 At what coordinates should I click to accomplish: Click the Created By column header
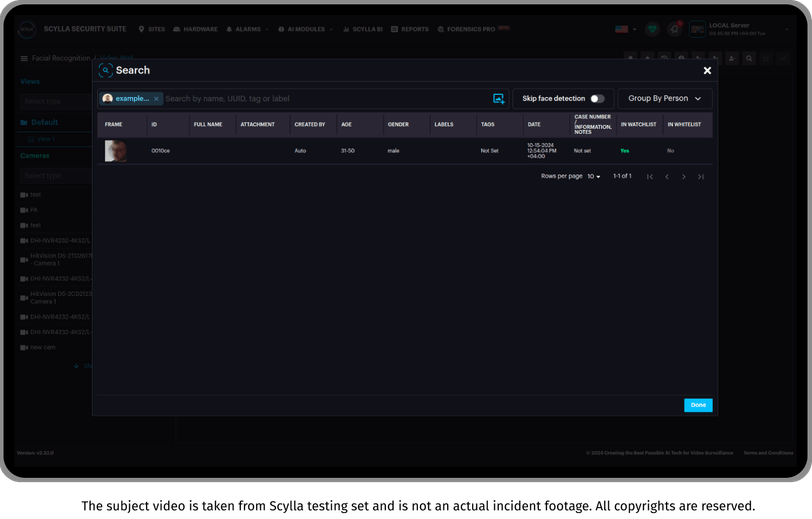pyautogui.click(x=310, y=124)
